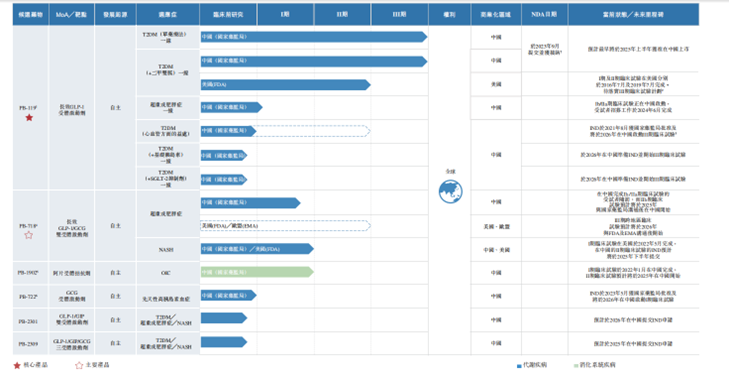Click the dashed 美國(FDA)/歐盟(EMA) outlined bar
Image resolution: width=729 pixels, height=375 pixels.
[285, 226]
